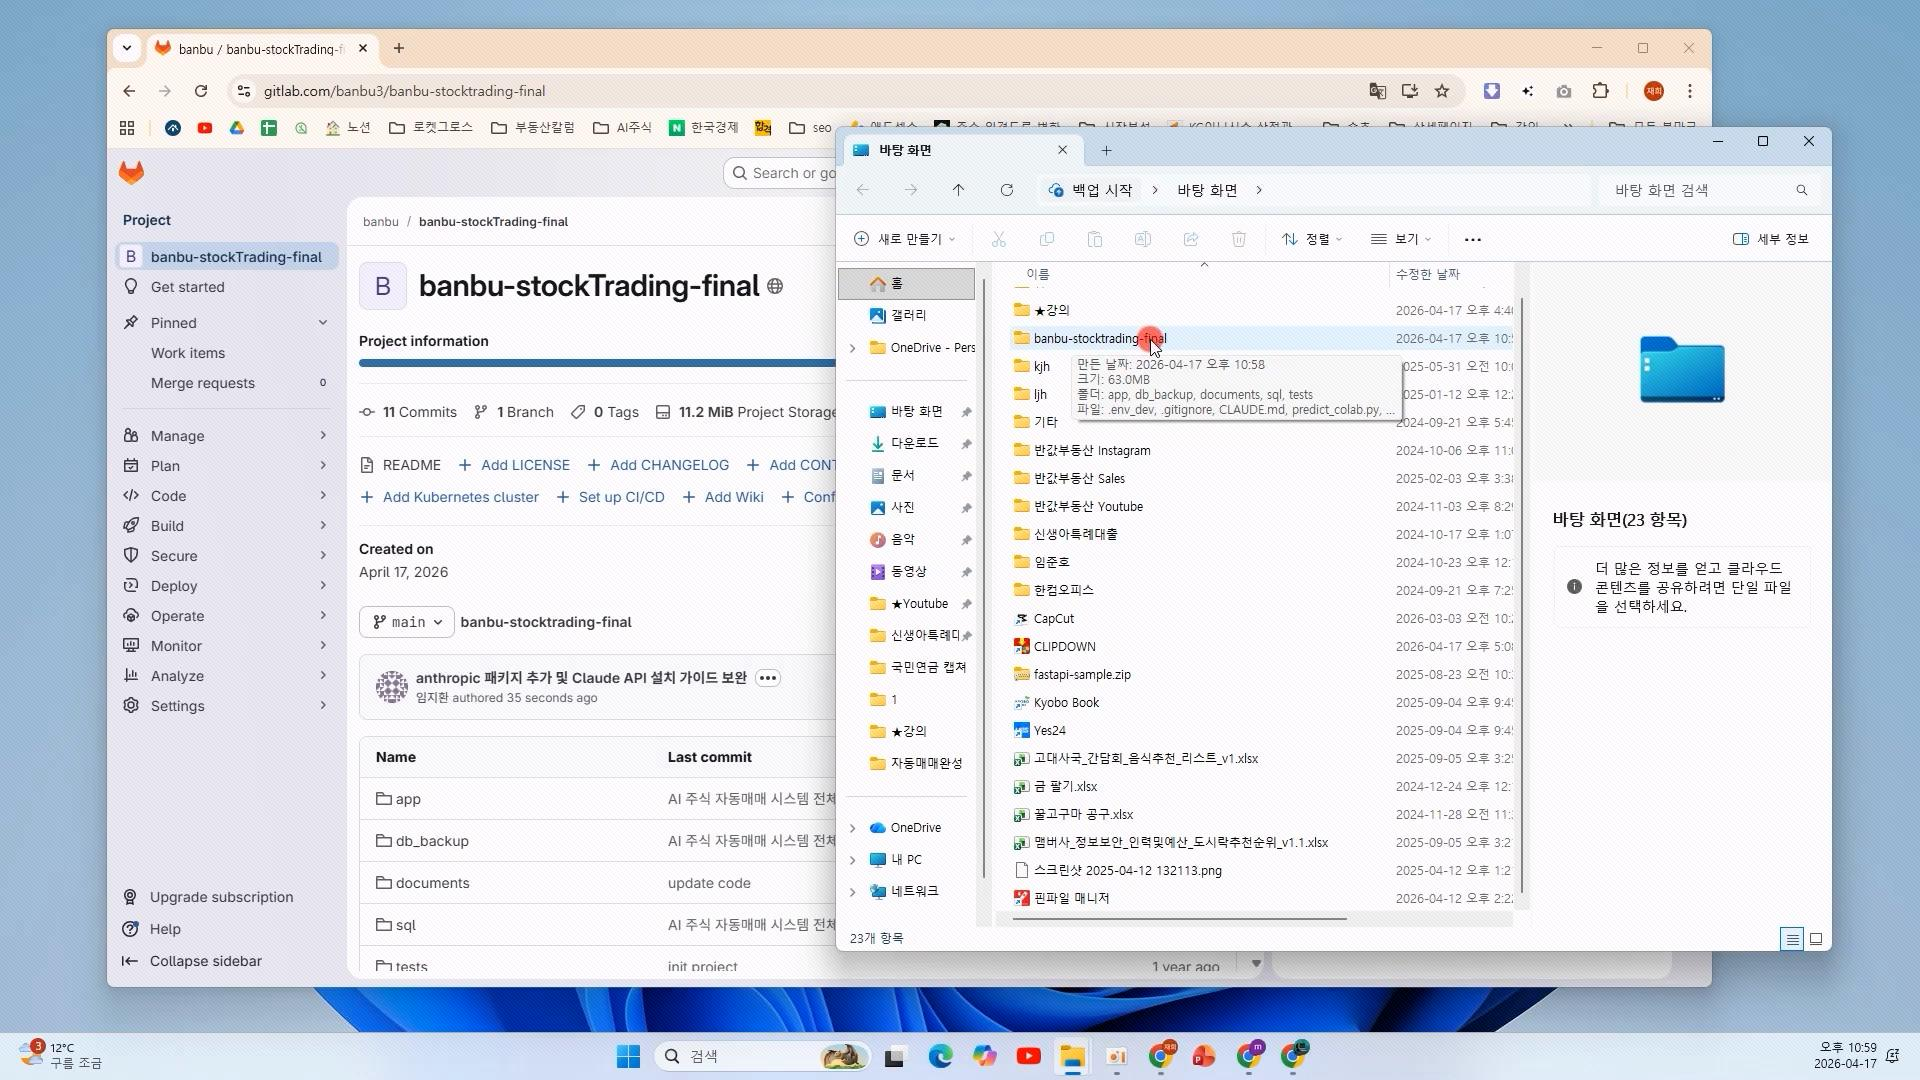Open the Sort (정렬) dropdown
The height and width of the screenshot is (1080, 1920).
click(x=1312, y=239)
